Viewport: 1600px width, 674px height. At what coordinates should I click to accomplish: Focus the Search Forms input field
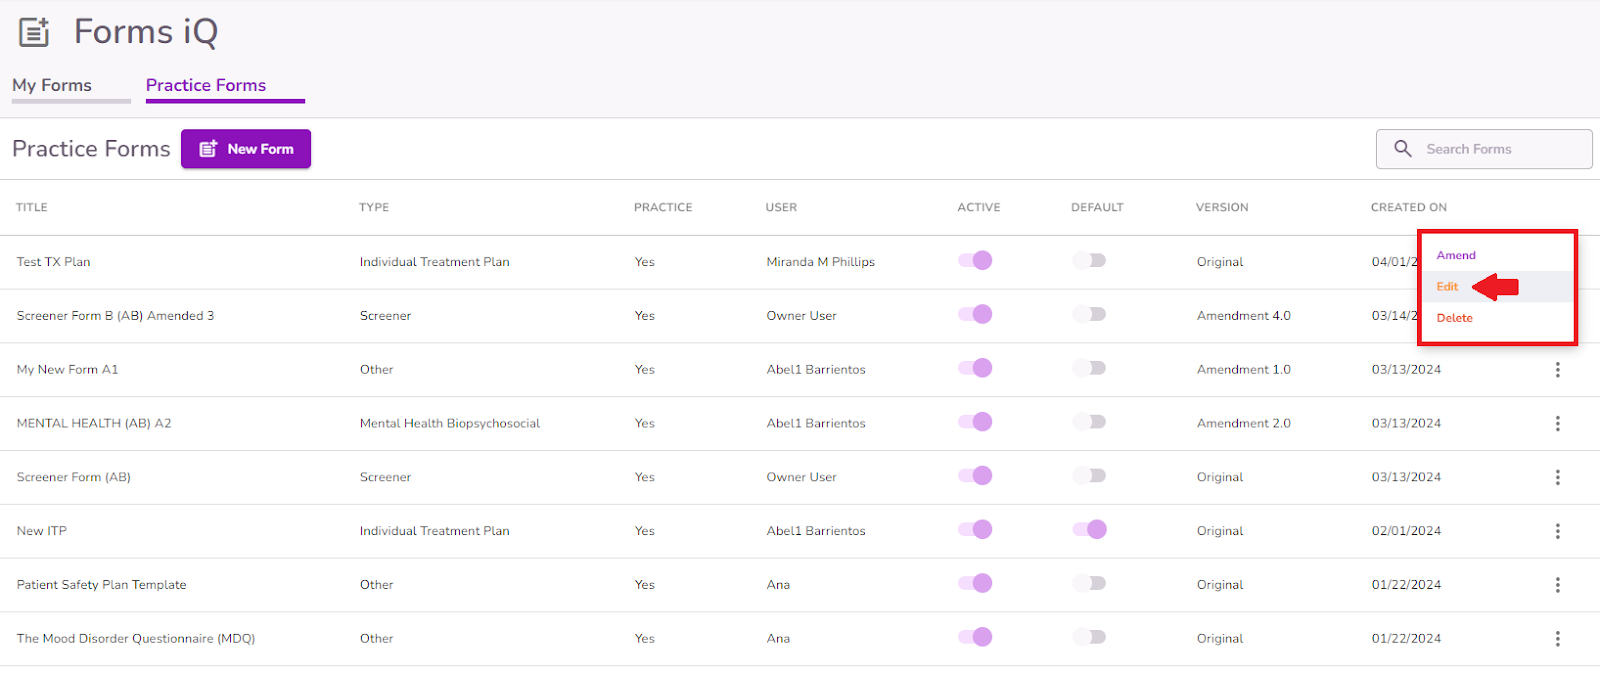point(1485,149)
